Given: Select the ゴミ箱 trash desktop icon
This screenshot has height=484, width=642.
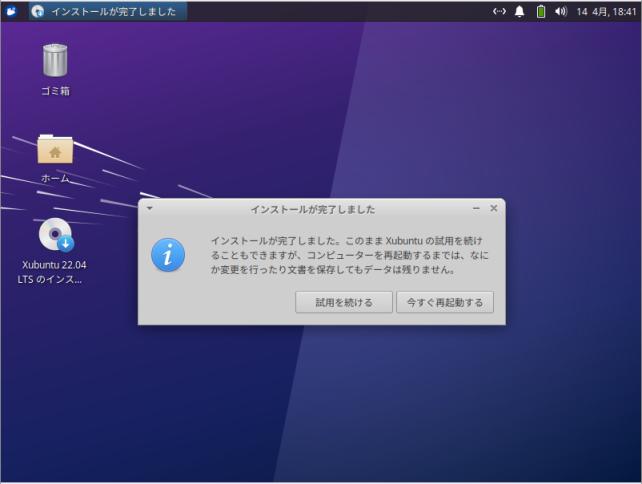Looking at the screenshot, I should pos(55,61).
